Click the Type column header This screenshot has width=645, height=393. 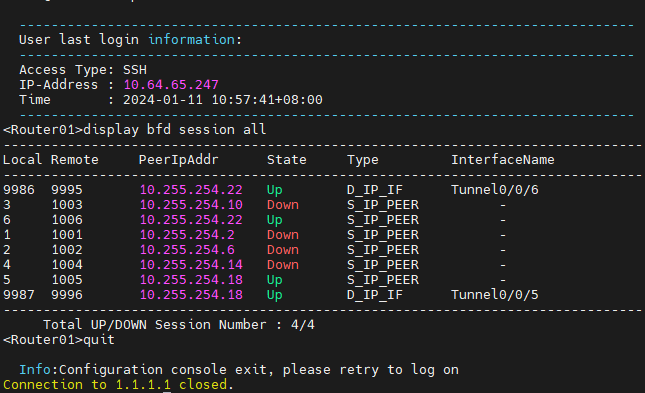pyautogui.click(x=362, y=160)
